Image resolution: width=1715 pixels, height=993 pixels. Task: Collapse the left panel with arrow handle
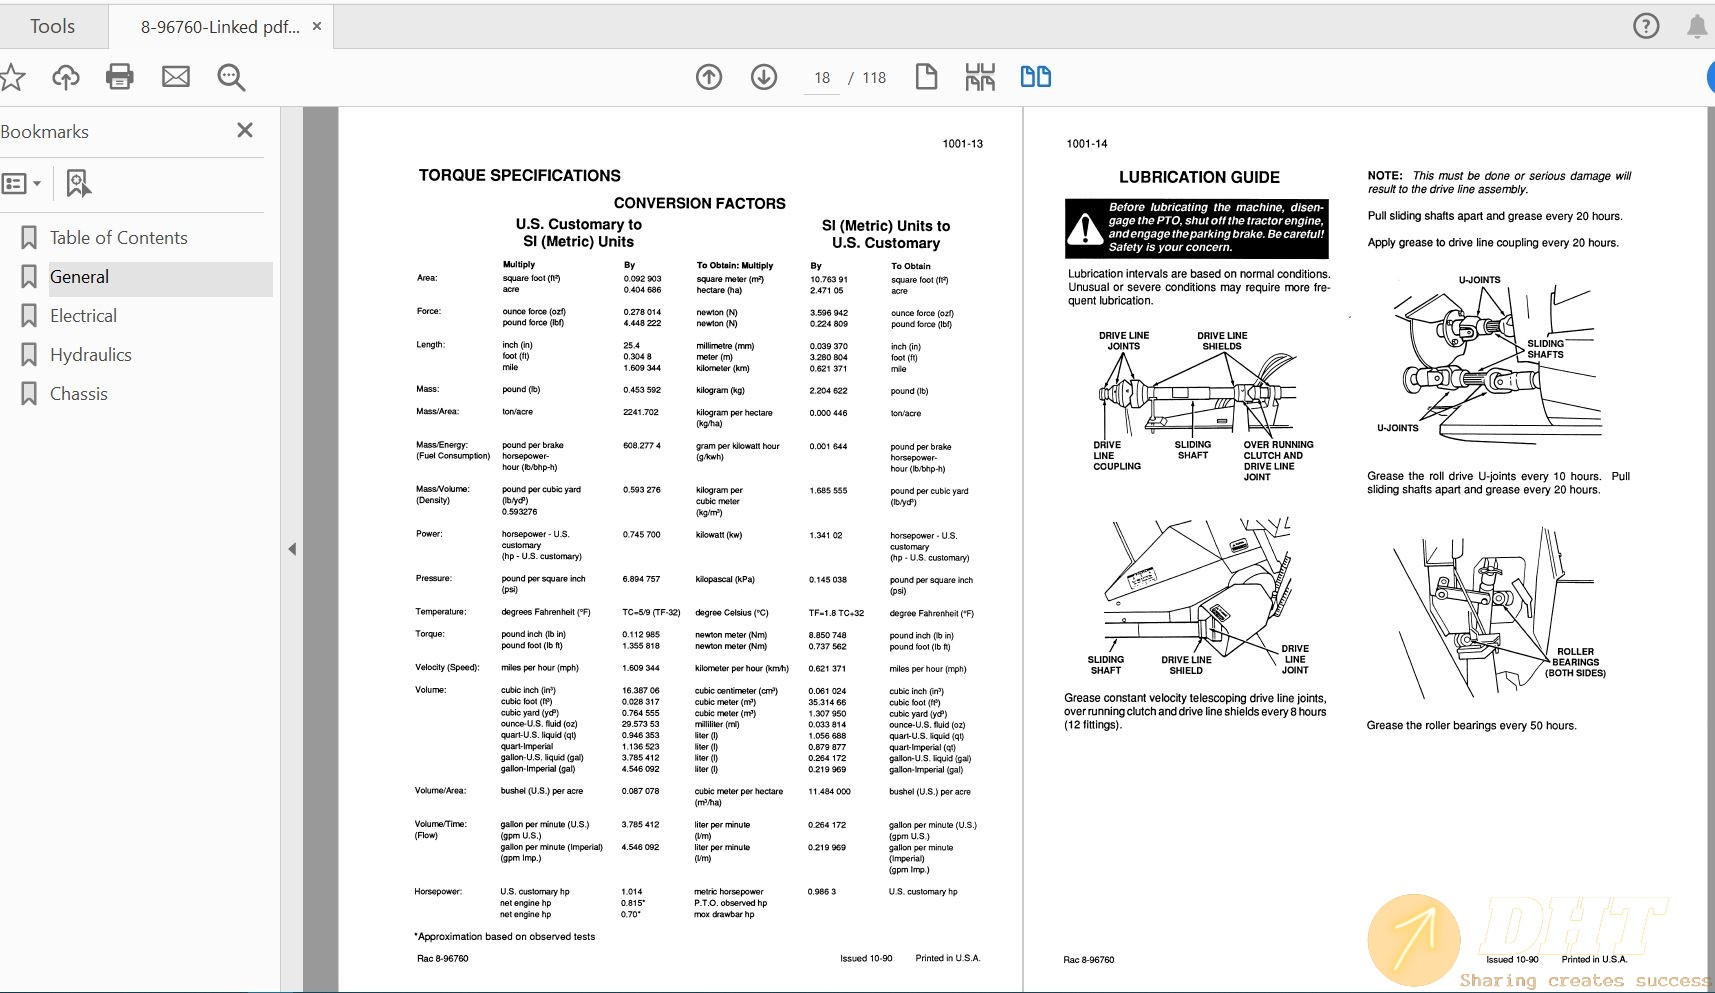(x=292, y=549)
